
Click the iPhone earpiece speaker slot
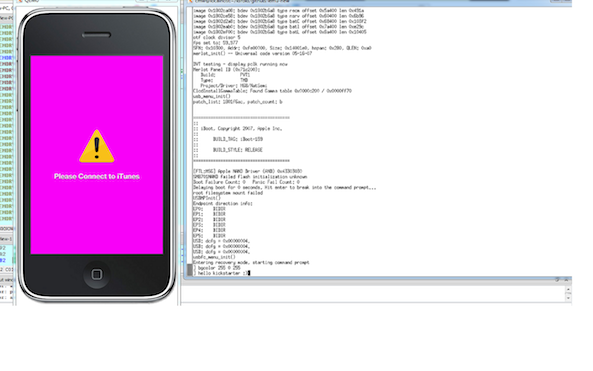tap(96, 35)
